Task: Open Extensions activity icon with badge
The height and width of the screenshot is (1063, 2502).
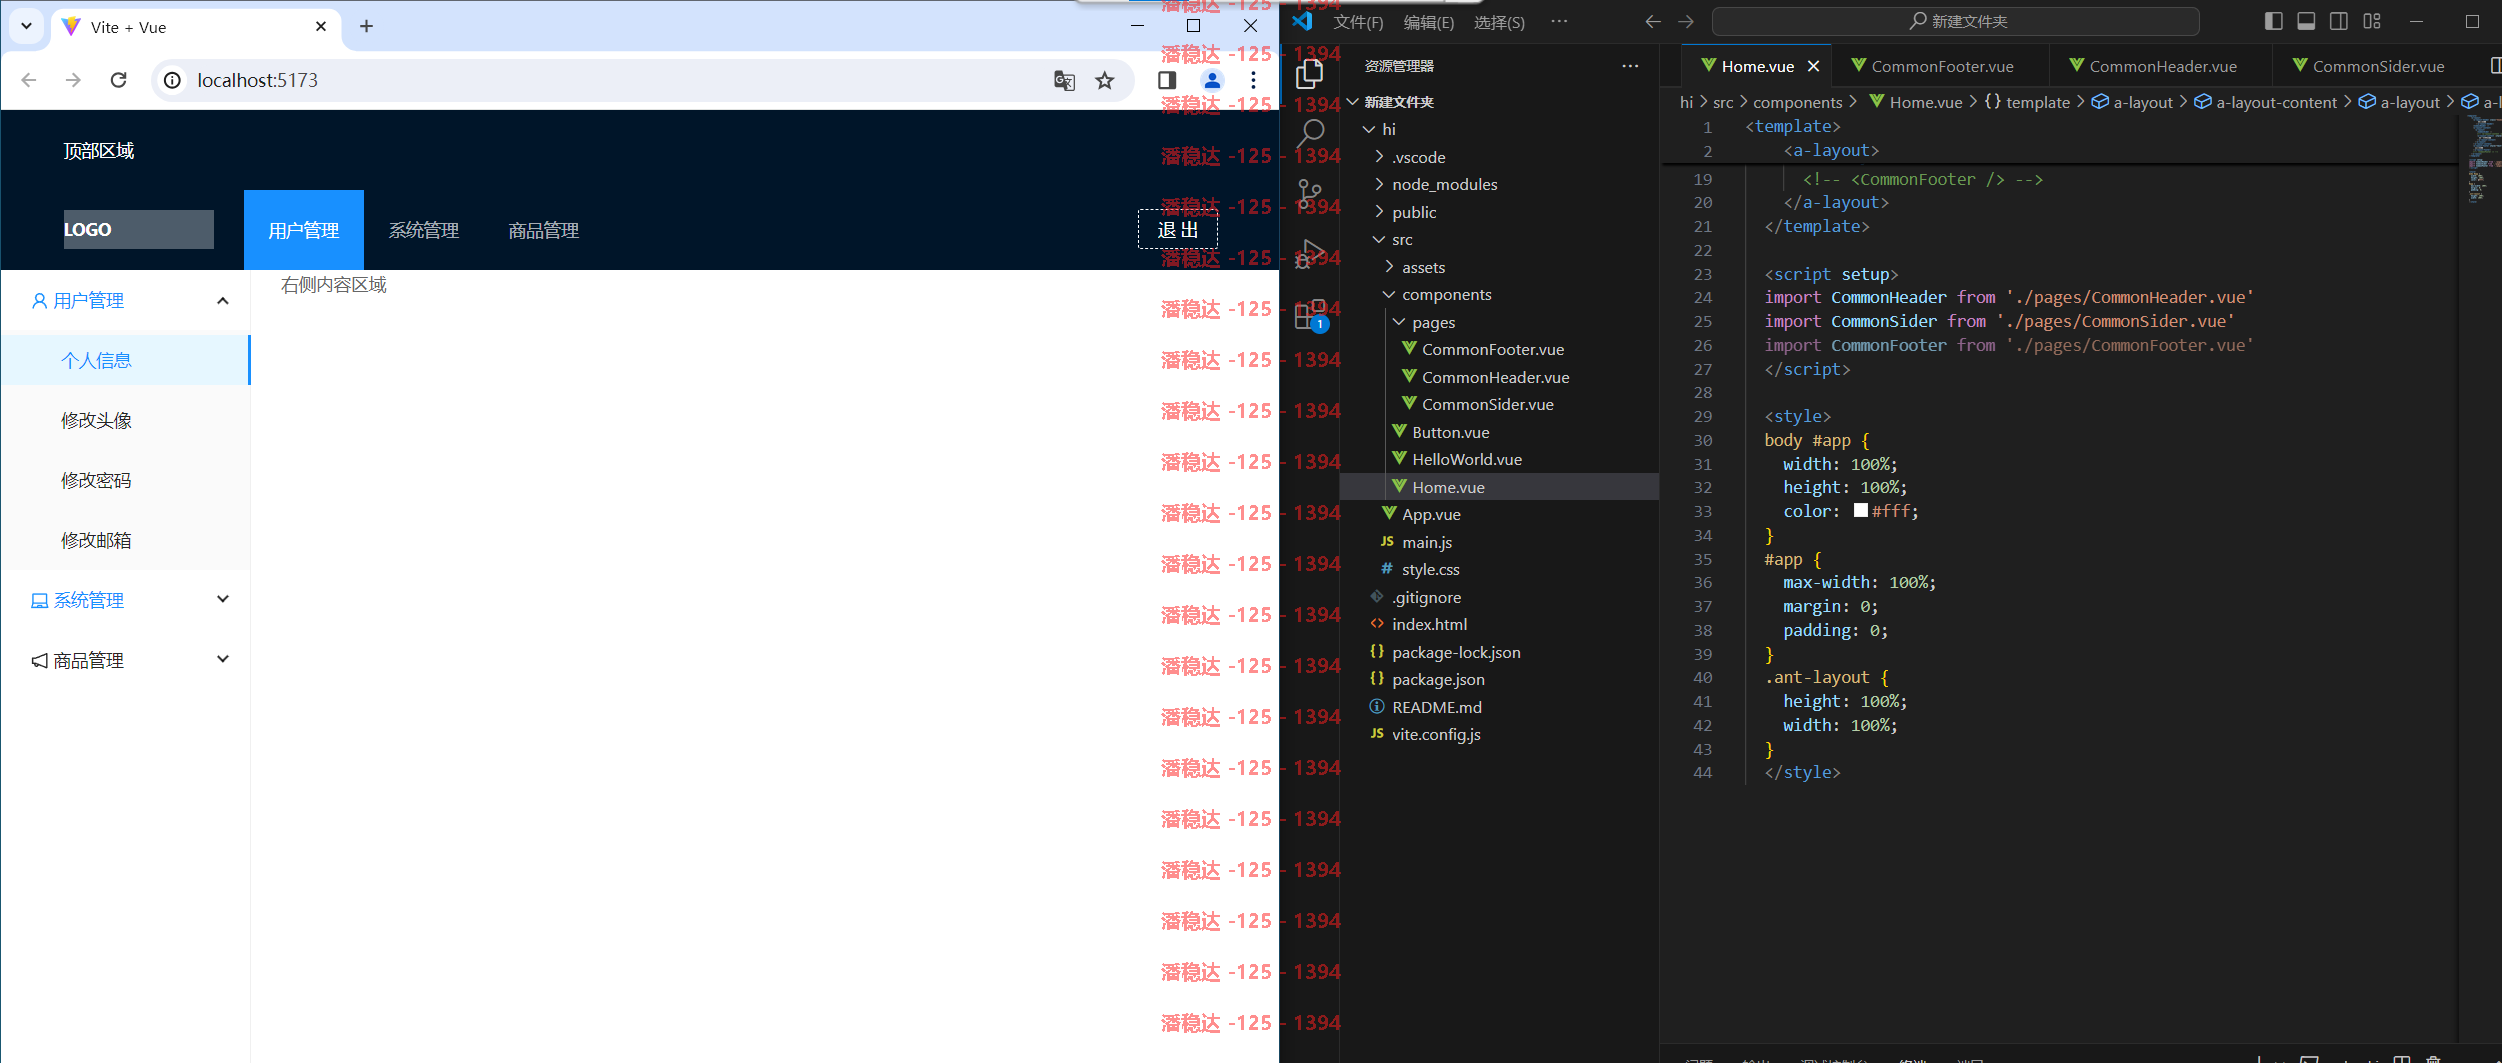Action: click(1310, 314)
